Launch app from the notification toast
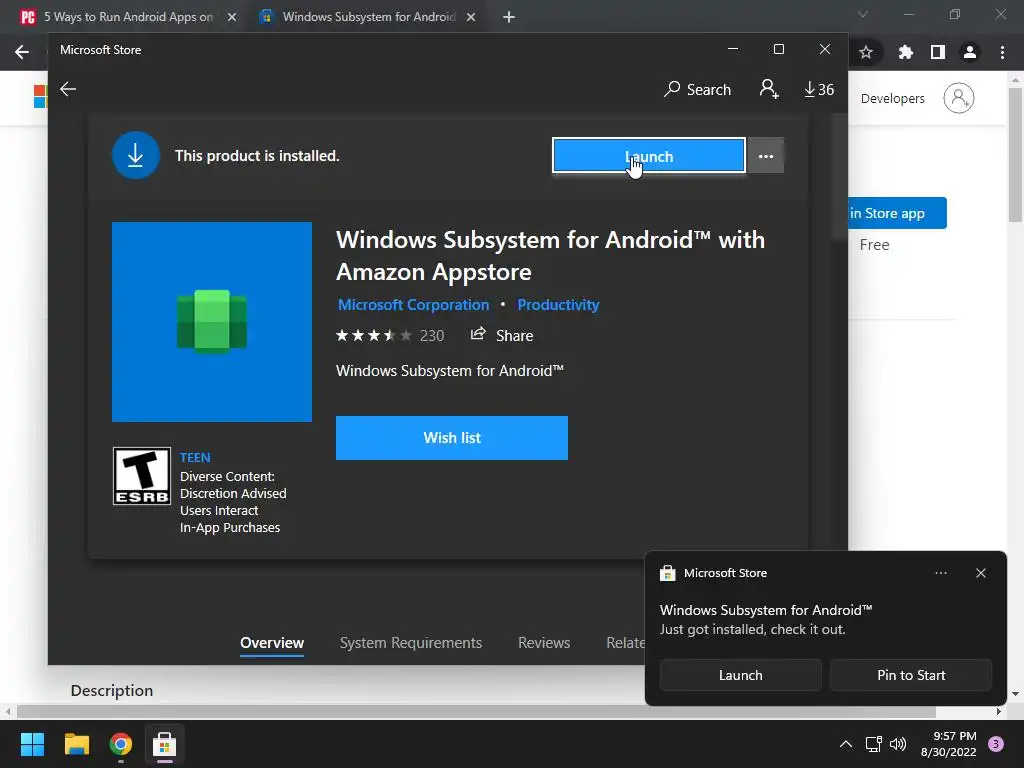Viewport: 1024px width, 768px height. [x=741, y=675]
